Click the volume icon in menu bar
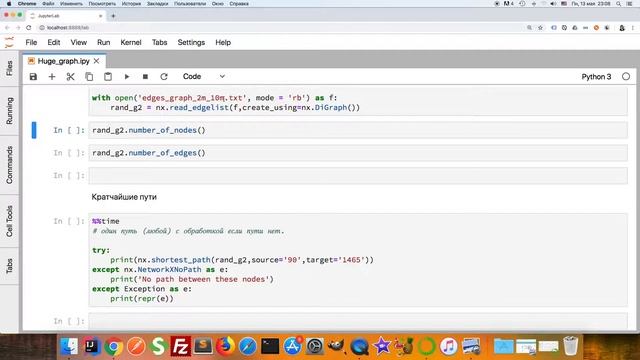This screenshot has height=360, width=640. [553, 4]
